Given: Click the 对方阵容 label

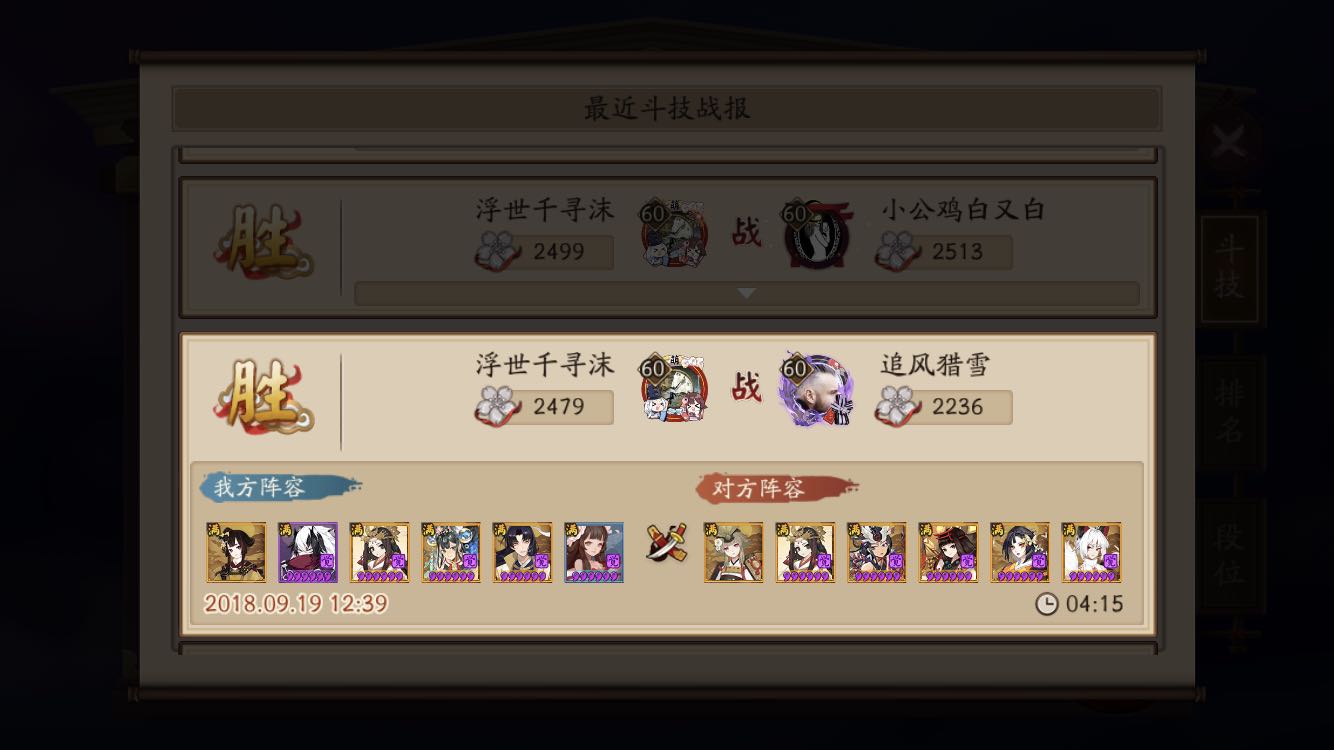Looking at the screenshot, I should coord(757,488).
